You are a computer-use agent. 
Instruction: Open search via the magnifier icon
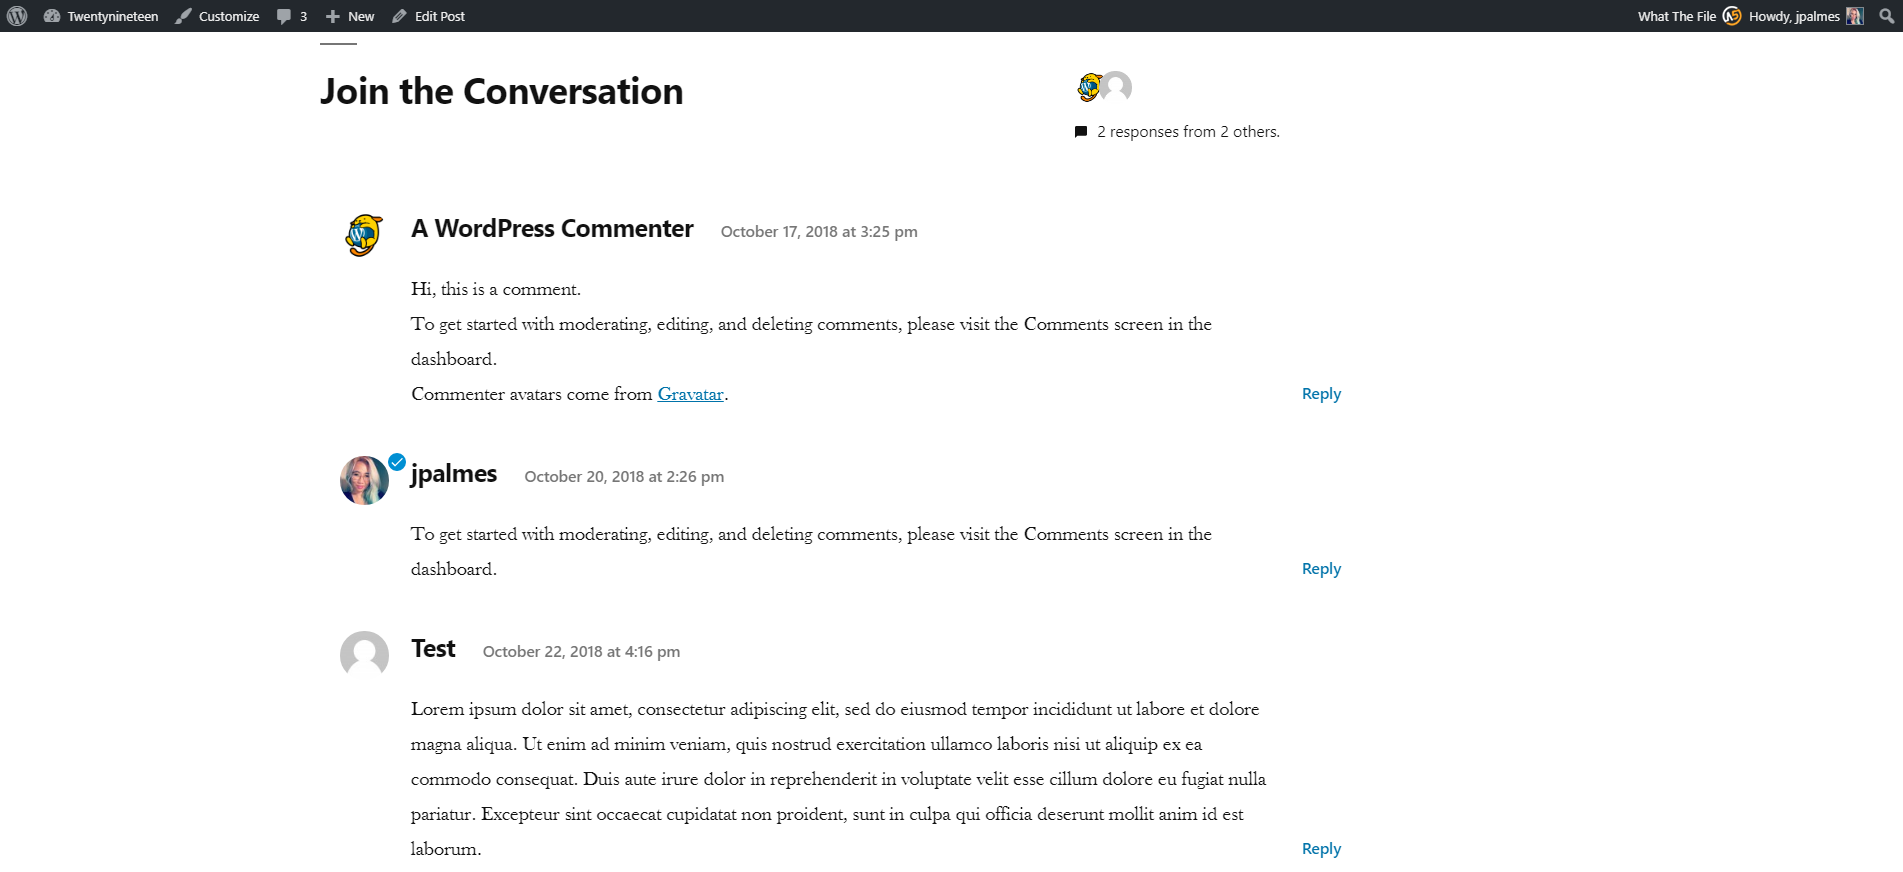1888,15
